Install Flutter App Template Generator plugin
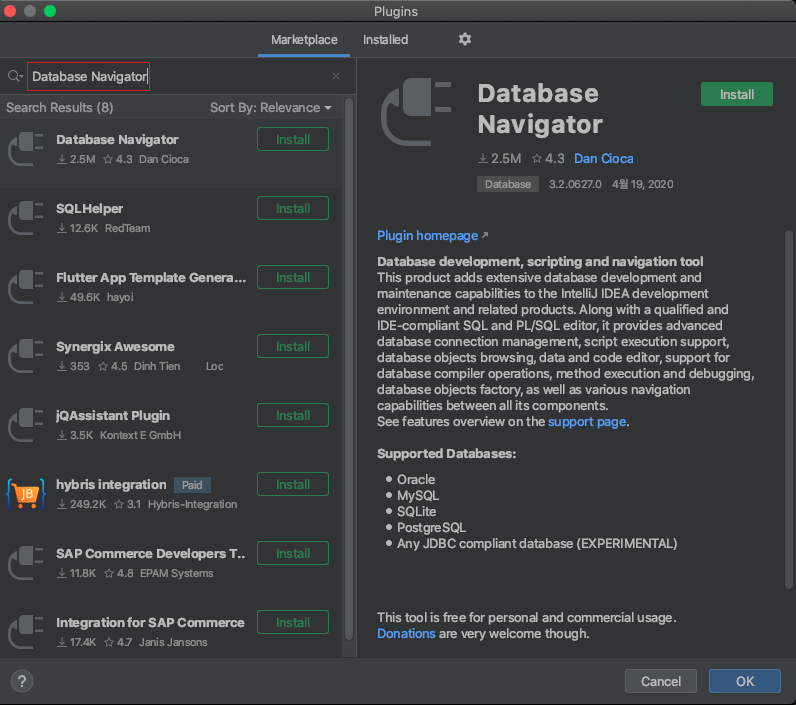Viewport: 796px width, 705px height. (x=293, y=277)
